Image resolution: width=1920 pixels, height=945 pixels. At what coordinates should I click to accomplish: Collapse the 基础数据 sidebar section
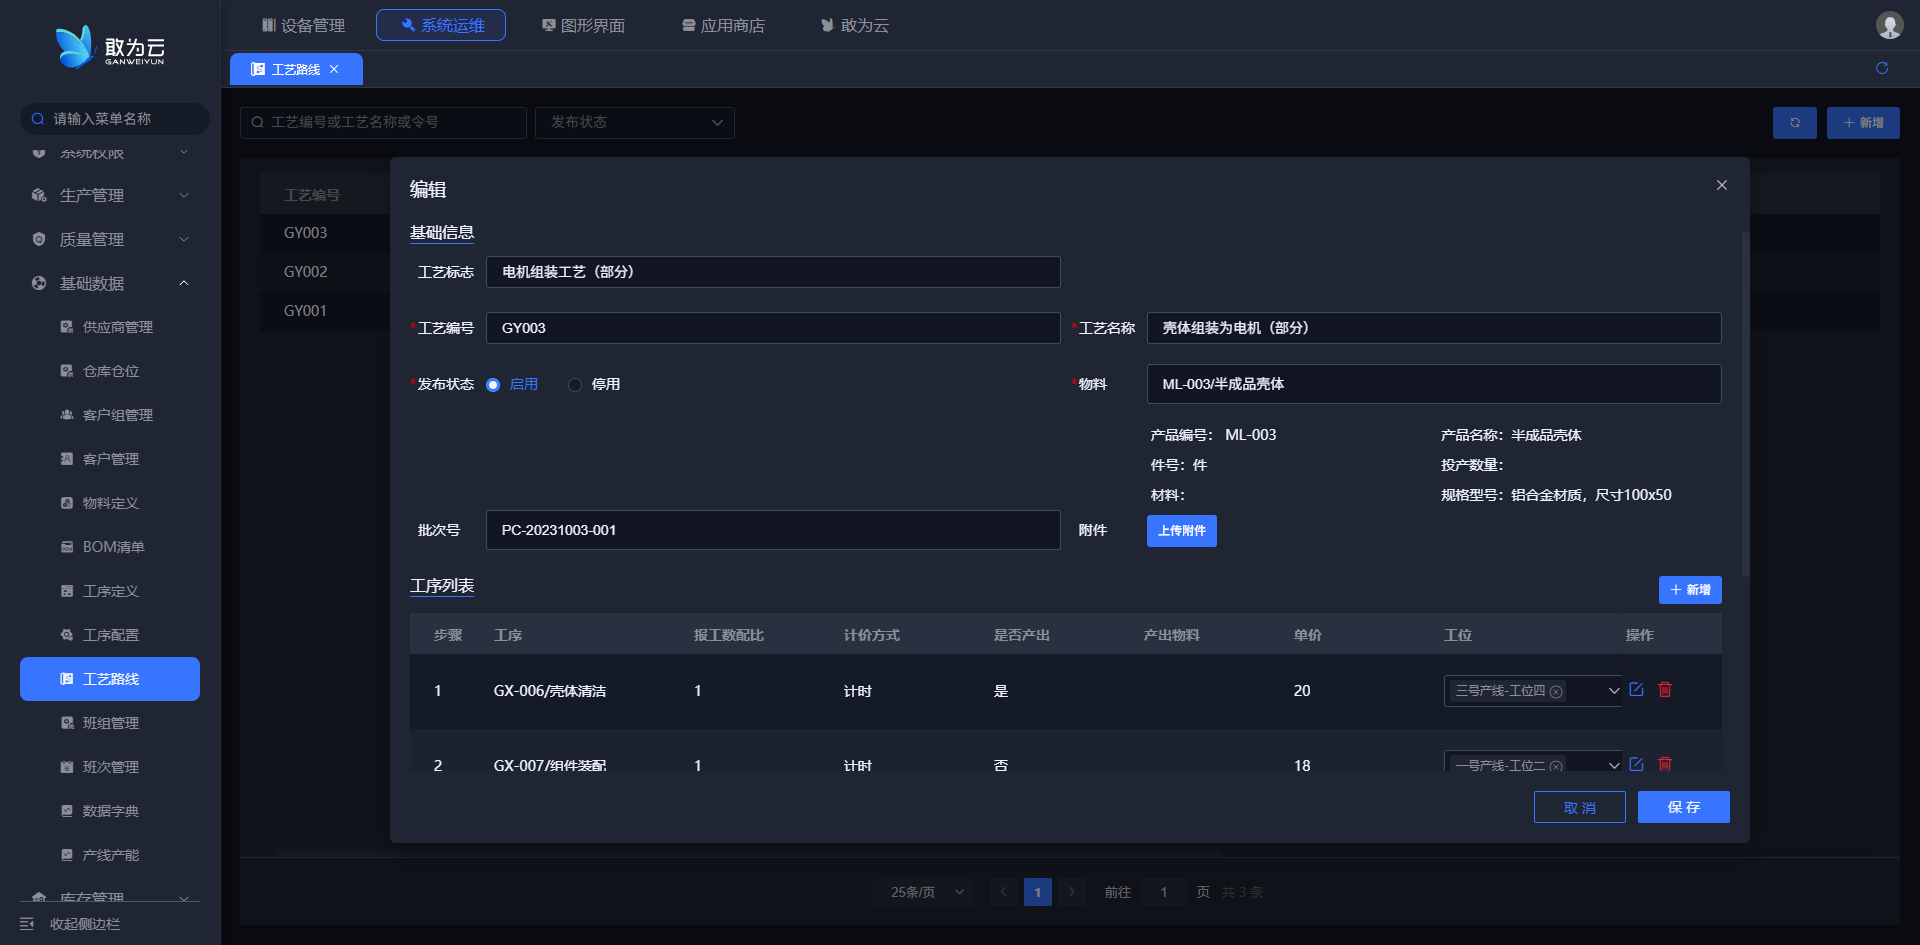(x=184, y=284)
